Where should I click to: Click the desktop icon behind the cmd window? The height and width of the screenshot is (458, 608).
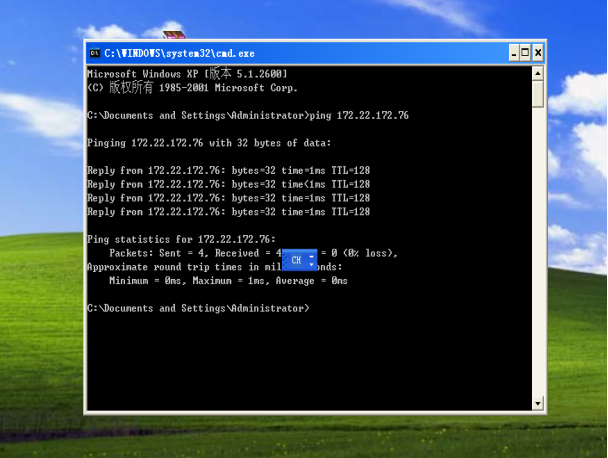click(x=174, y=35)
